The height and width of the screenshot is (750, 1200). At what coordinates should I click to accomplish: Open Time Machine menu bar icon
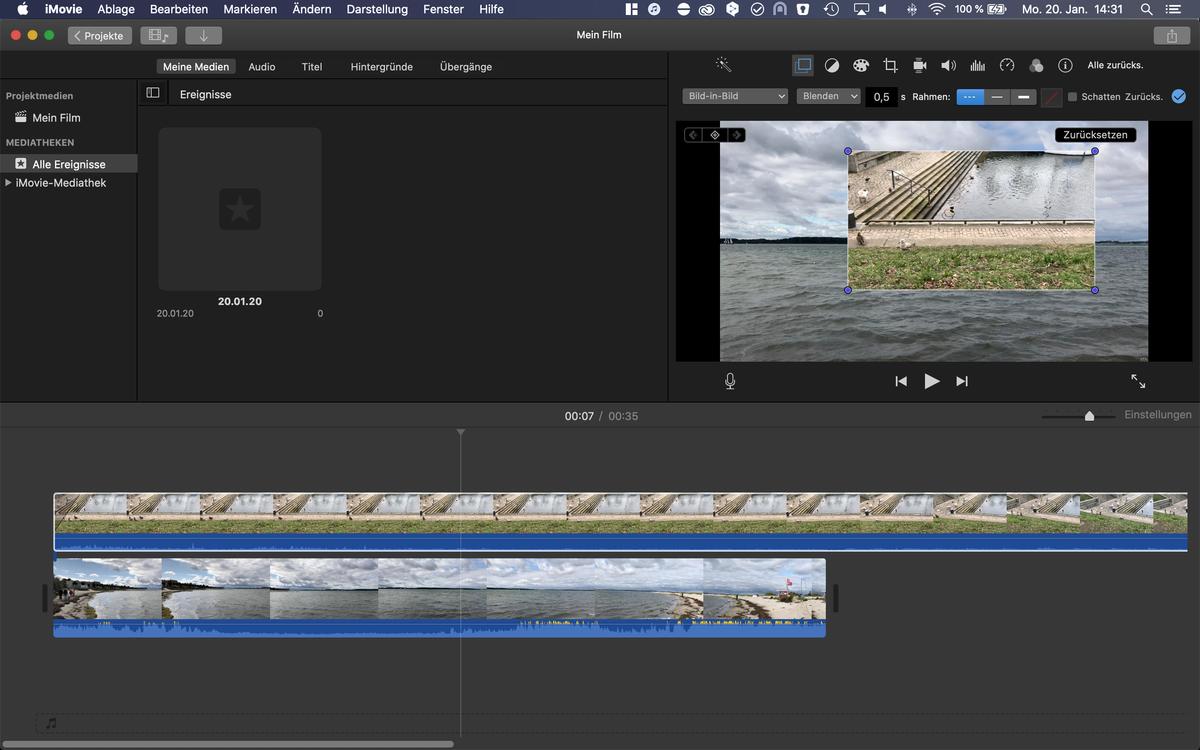(x=831, y=9)
